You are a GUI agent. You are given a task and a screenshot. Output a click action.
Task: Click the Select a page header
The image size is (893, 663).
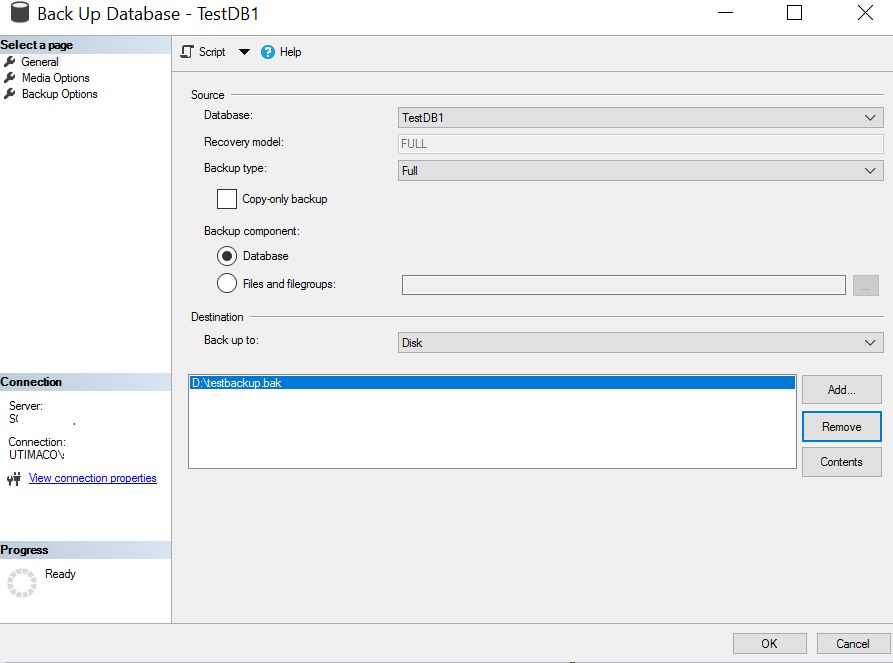point(85,45)
